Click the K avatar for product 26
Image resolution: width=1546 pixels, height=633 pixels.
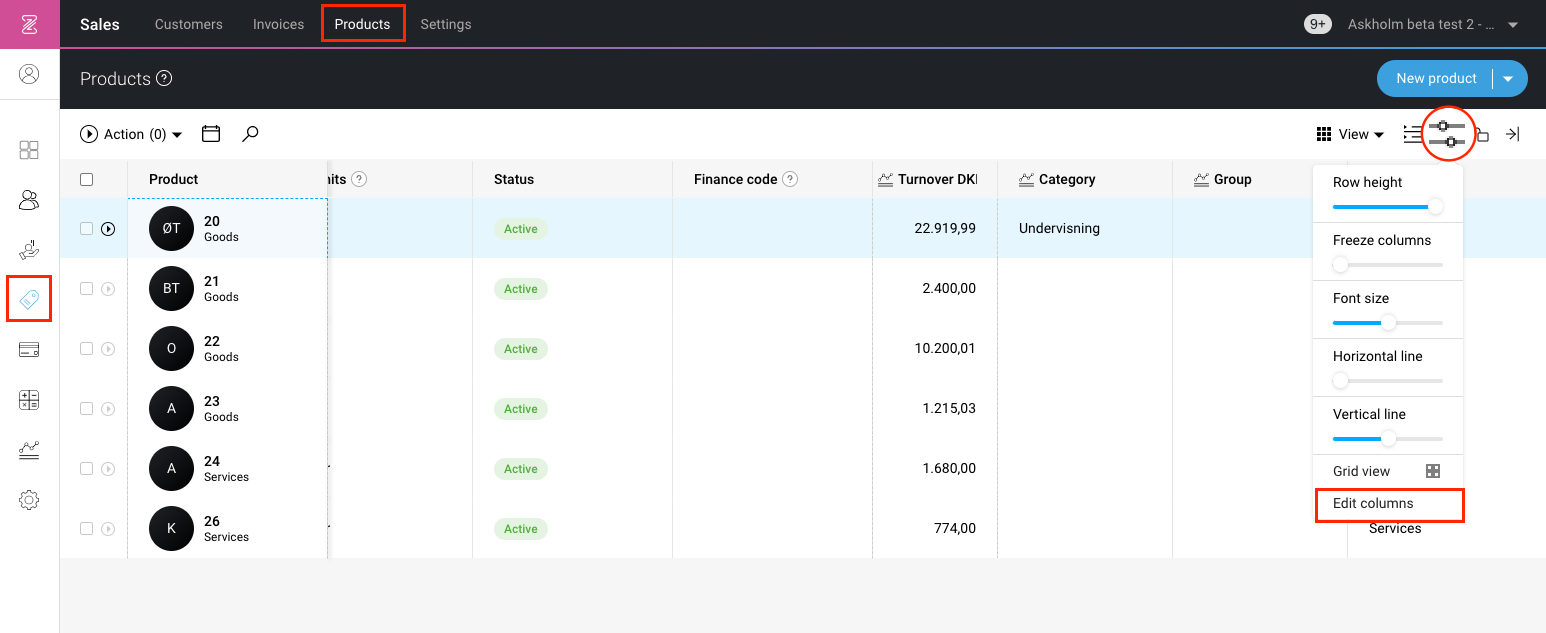pos(171,528)
